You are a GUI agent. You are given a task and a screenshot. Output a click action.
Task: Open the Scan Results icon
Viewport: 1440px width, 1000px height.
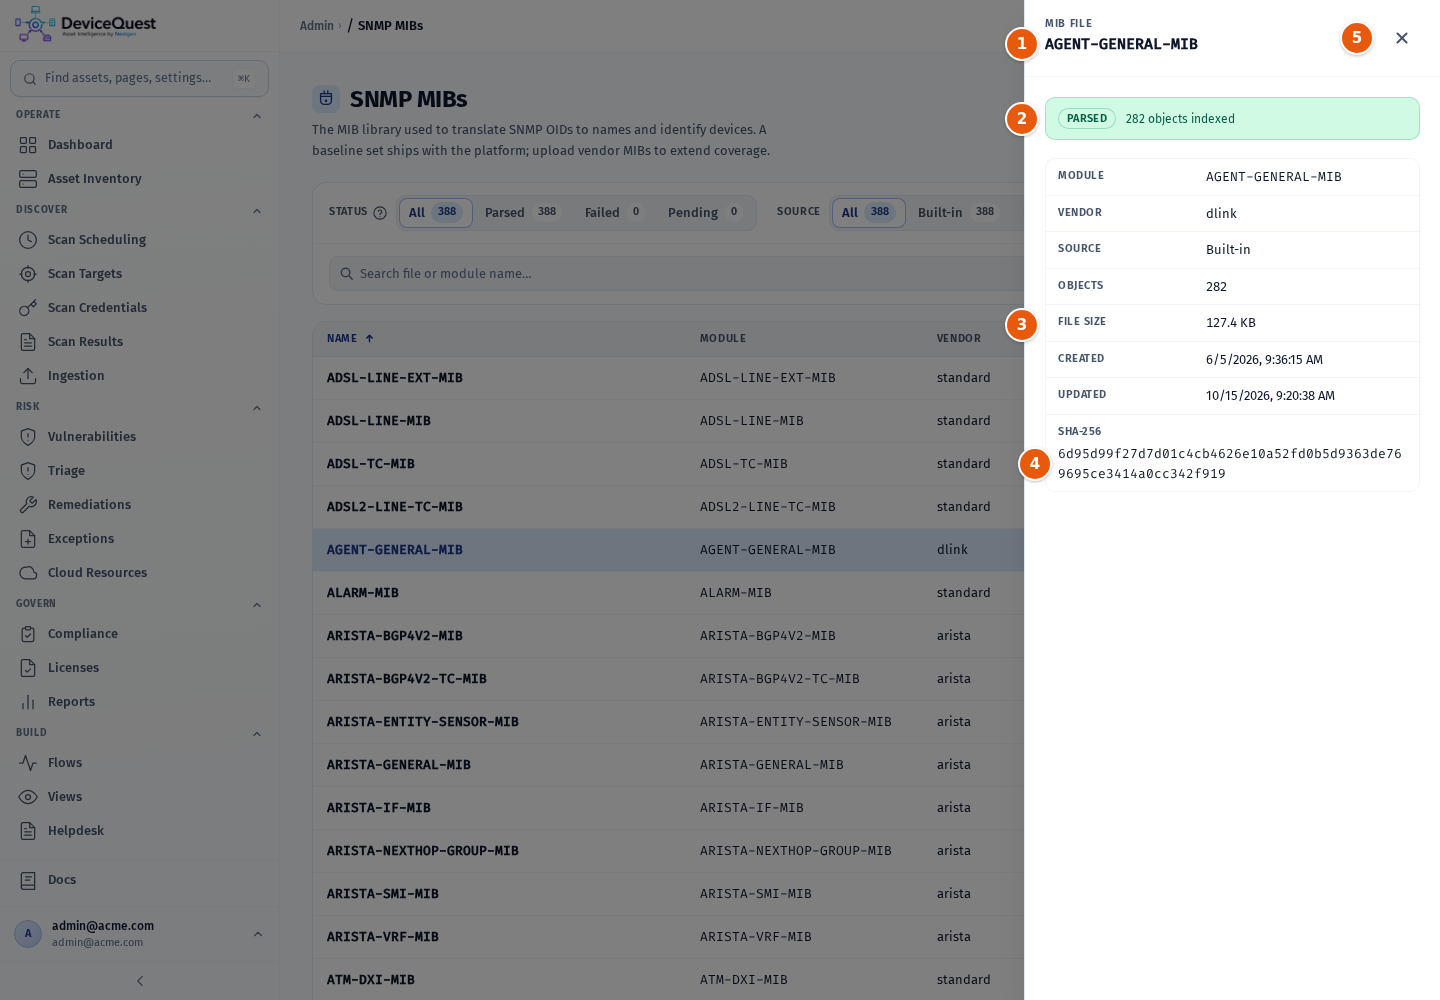pyautogui.click(x=28, y=342)
